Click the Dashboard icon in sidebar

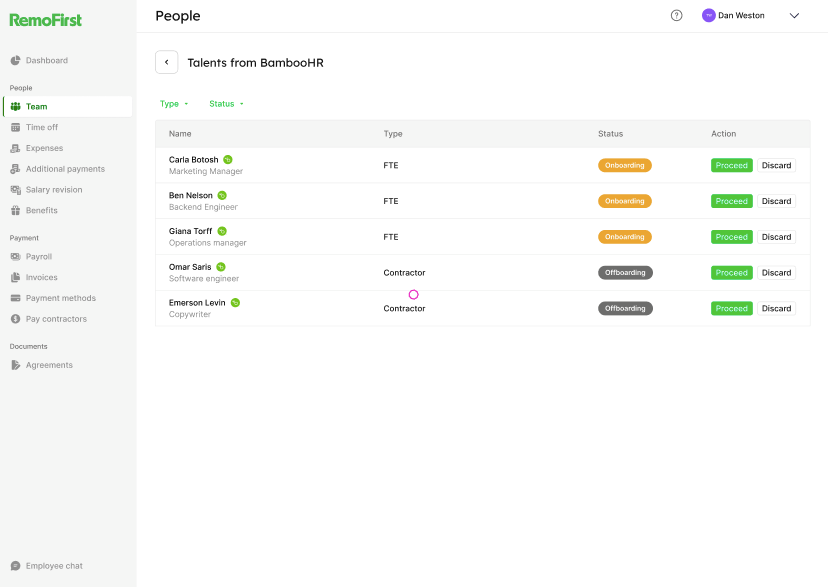(x=16, y=61)
